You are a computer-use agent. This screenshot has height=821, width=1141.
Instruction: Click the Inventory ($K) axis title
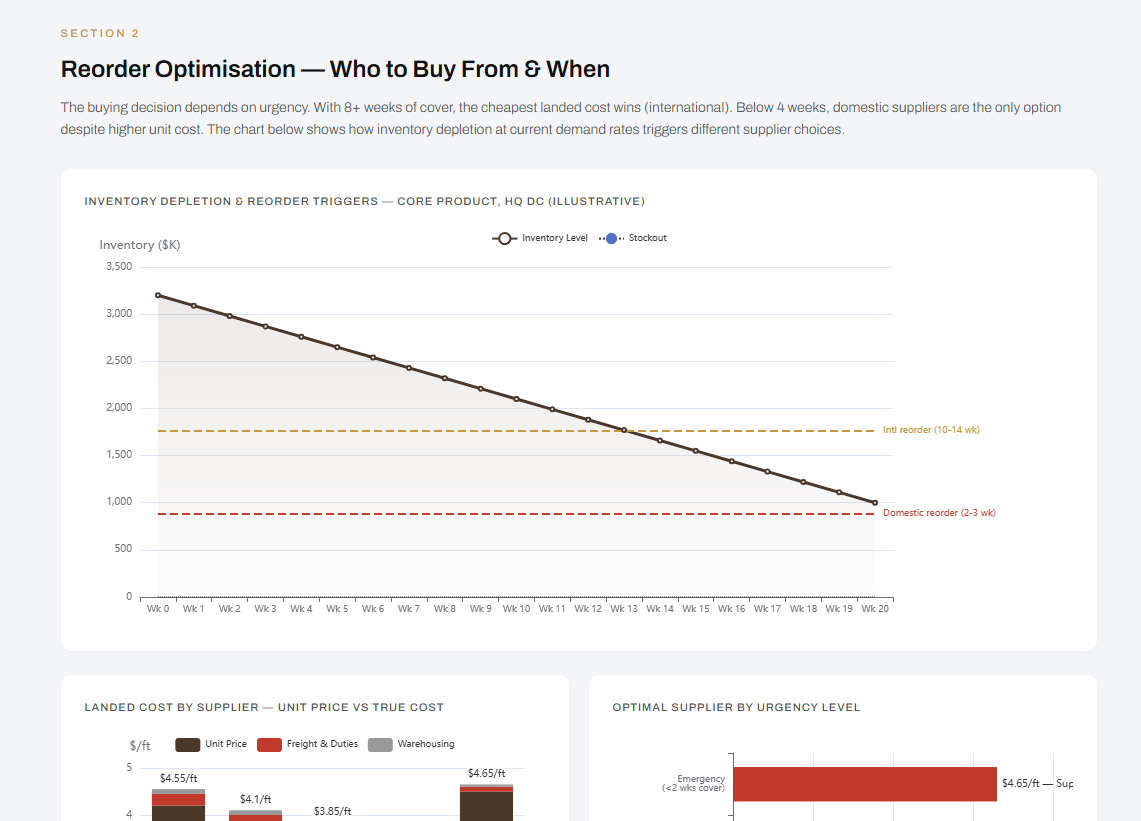pos(140,245)
